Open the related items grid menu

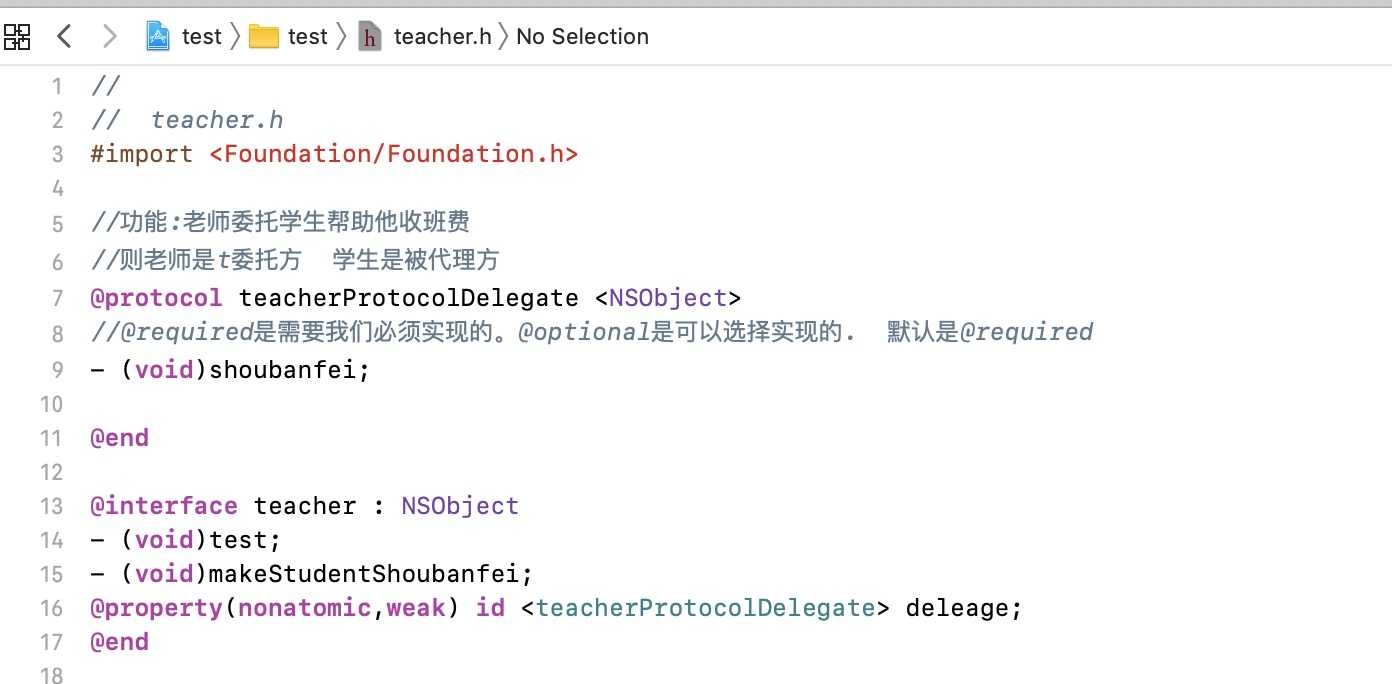tap(17, 37)
